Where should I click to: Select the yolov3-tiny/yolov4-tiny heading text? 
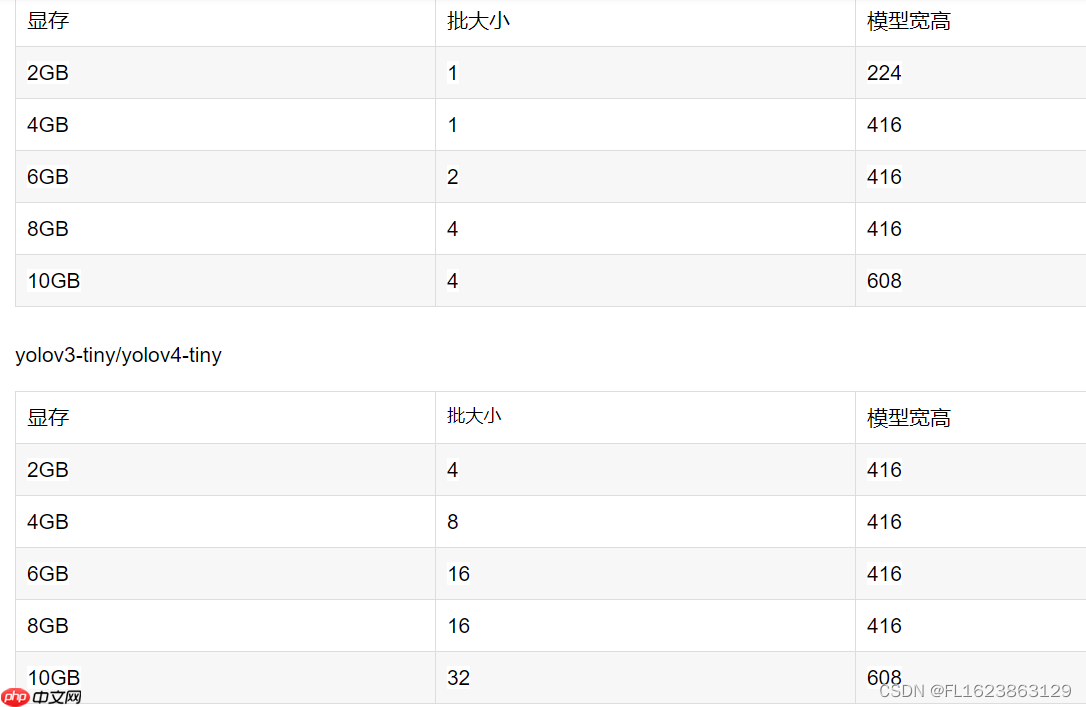pyautogui.click(x=119, y=355)
